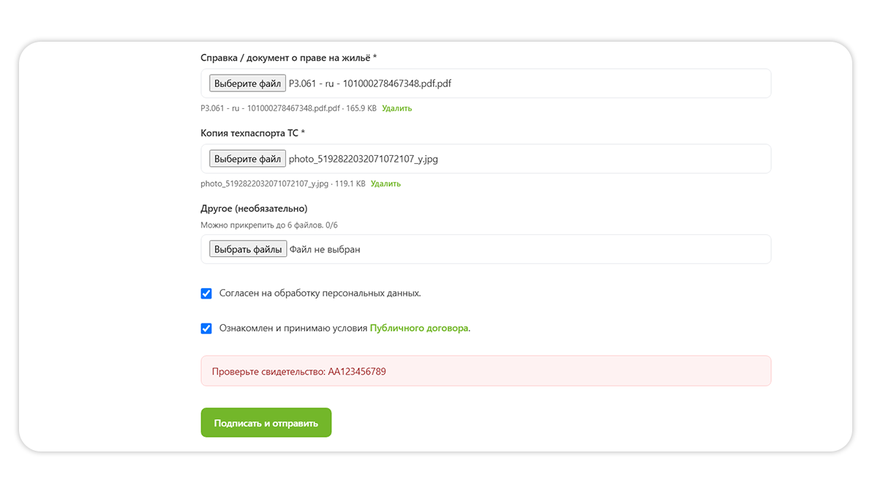Delete the uploaded P3.061 pdf file
Screen dimensions: 872x491
point(397,108)
